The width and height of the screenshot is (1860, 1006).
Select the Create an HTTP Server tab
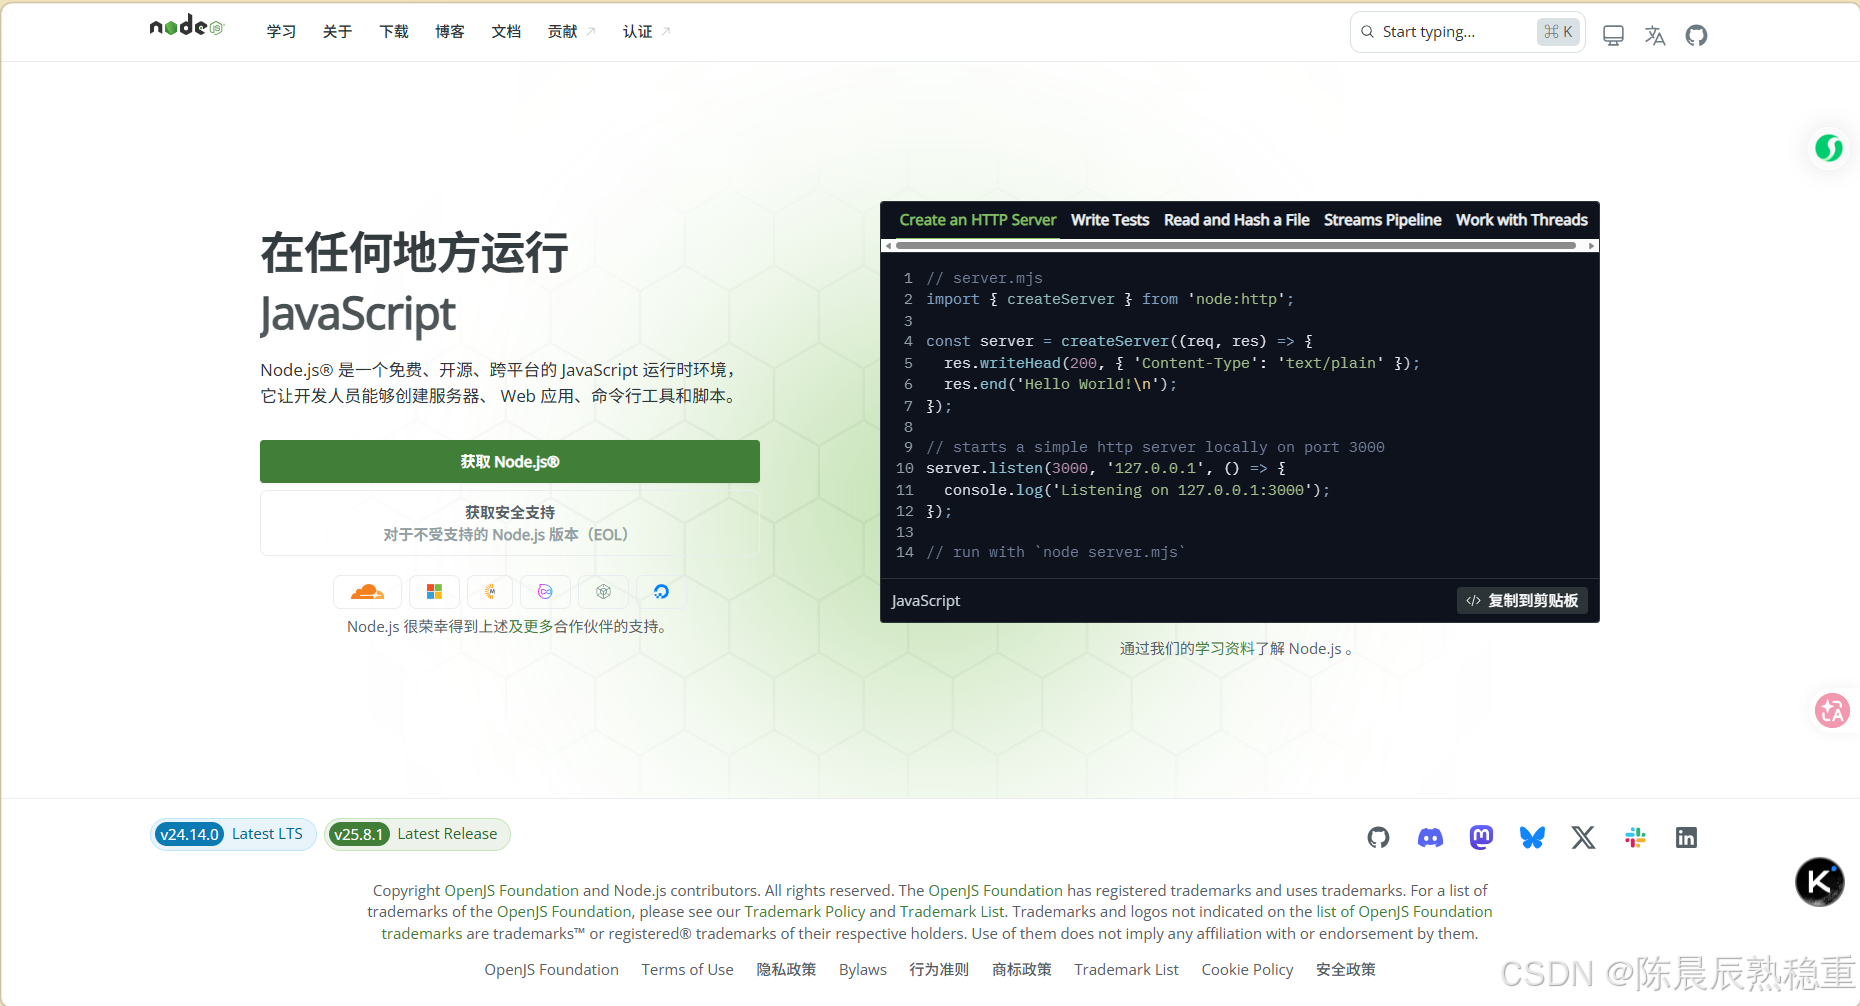[977, 220]
